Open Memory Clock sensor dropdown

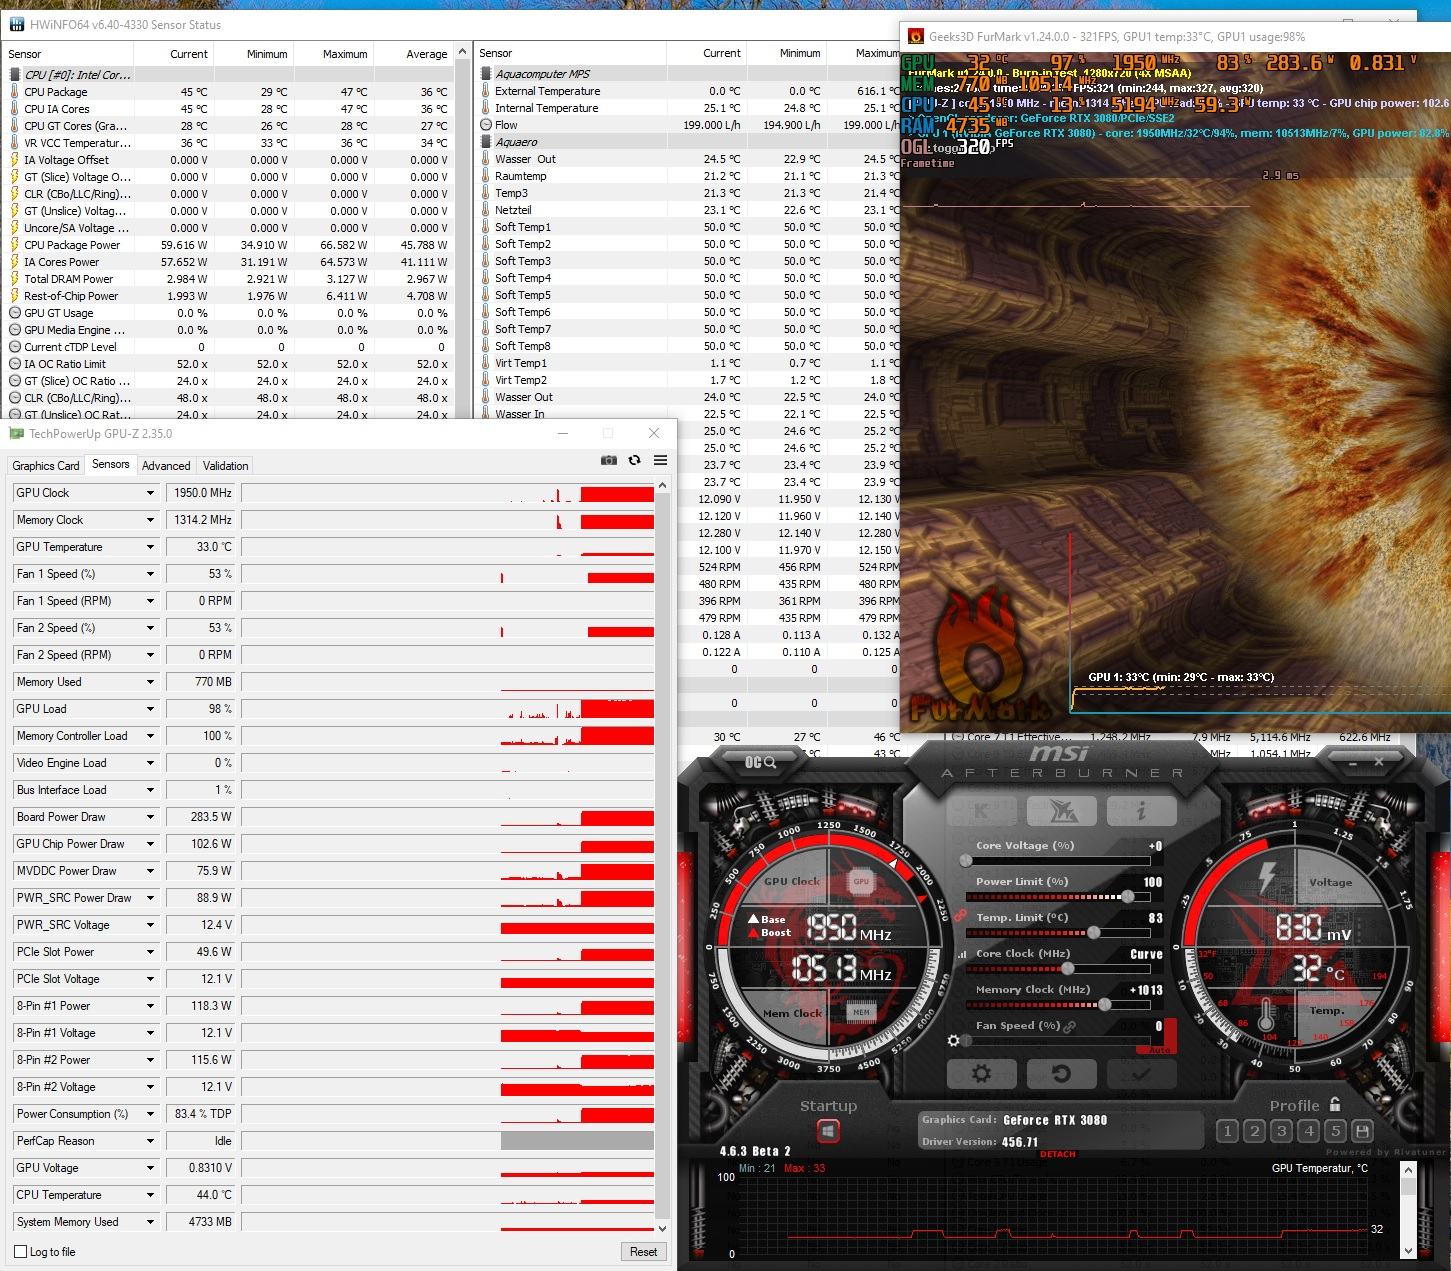(x=150, y=520)
